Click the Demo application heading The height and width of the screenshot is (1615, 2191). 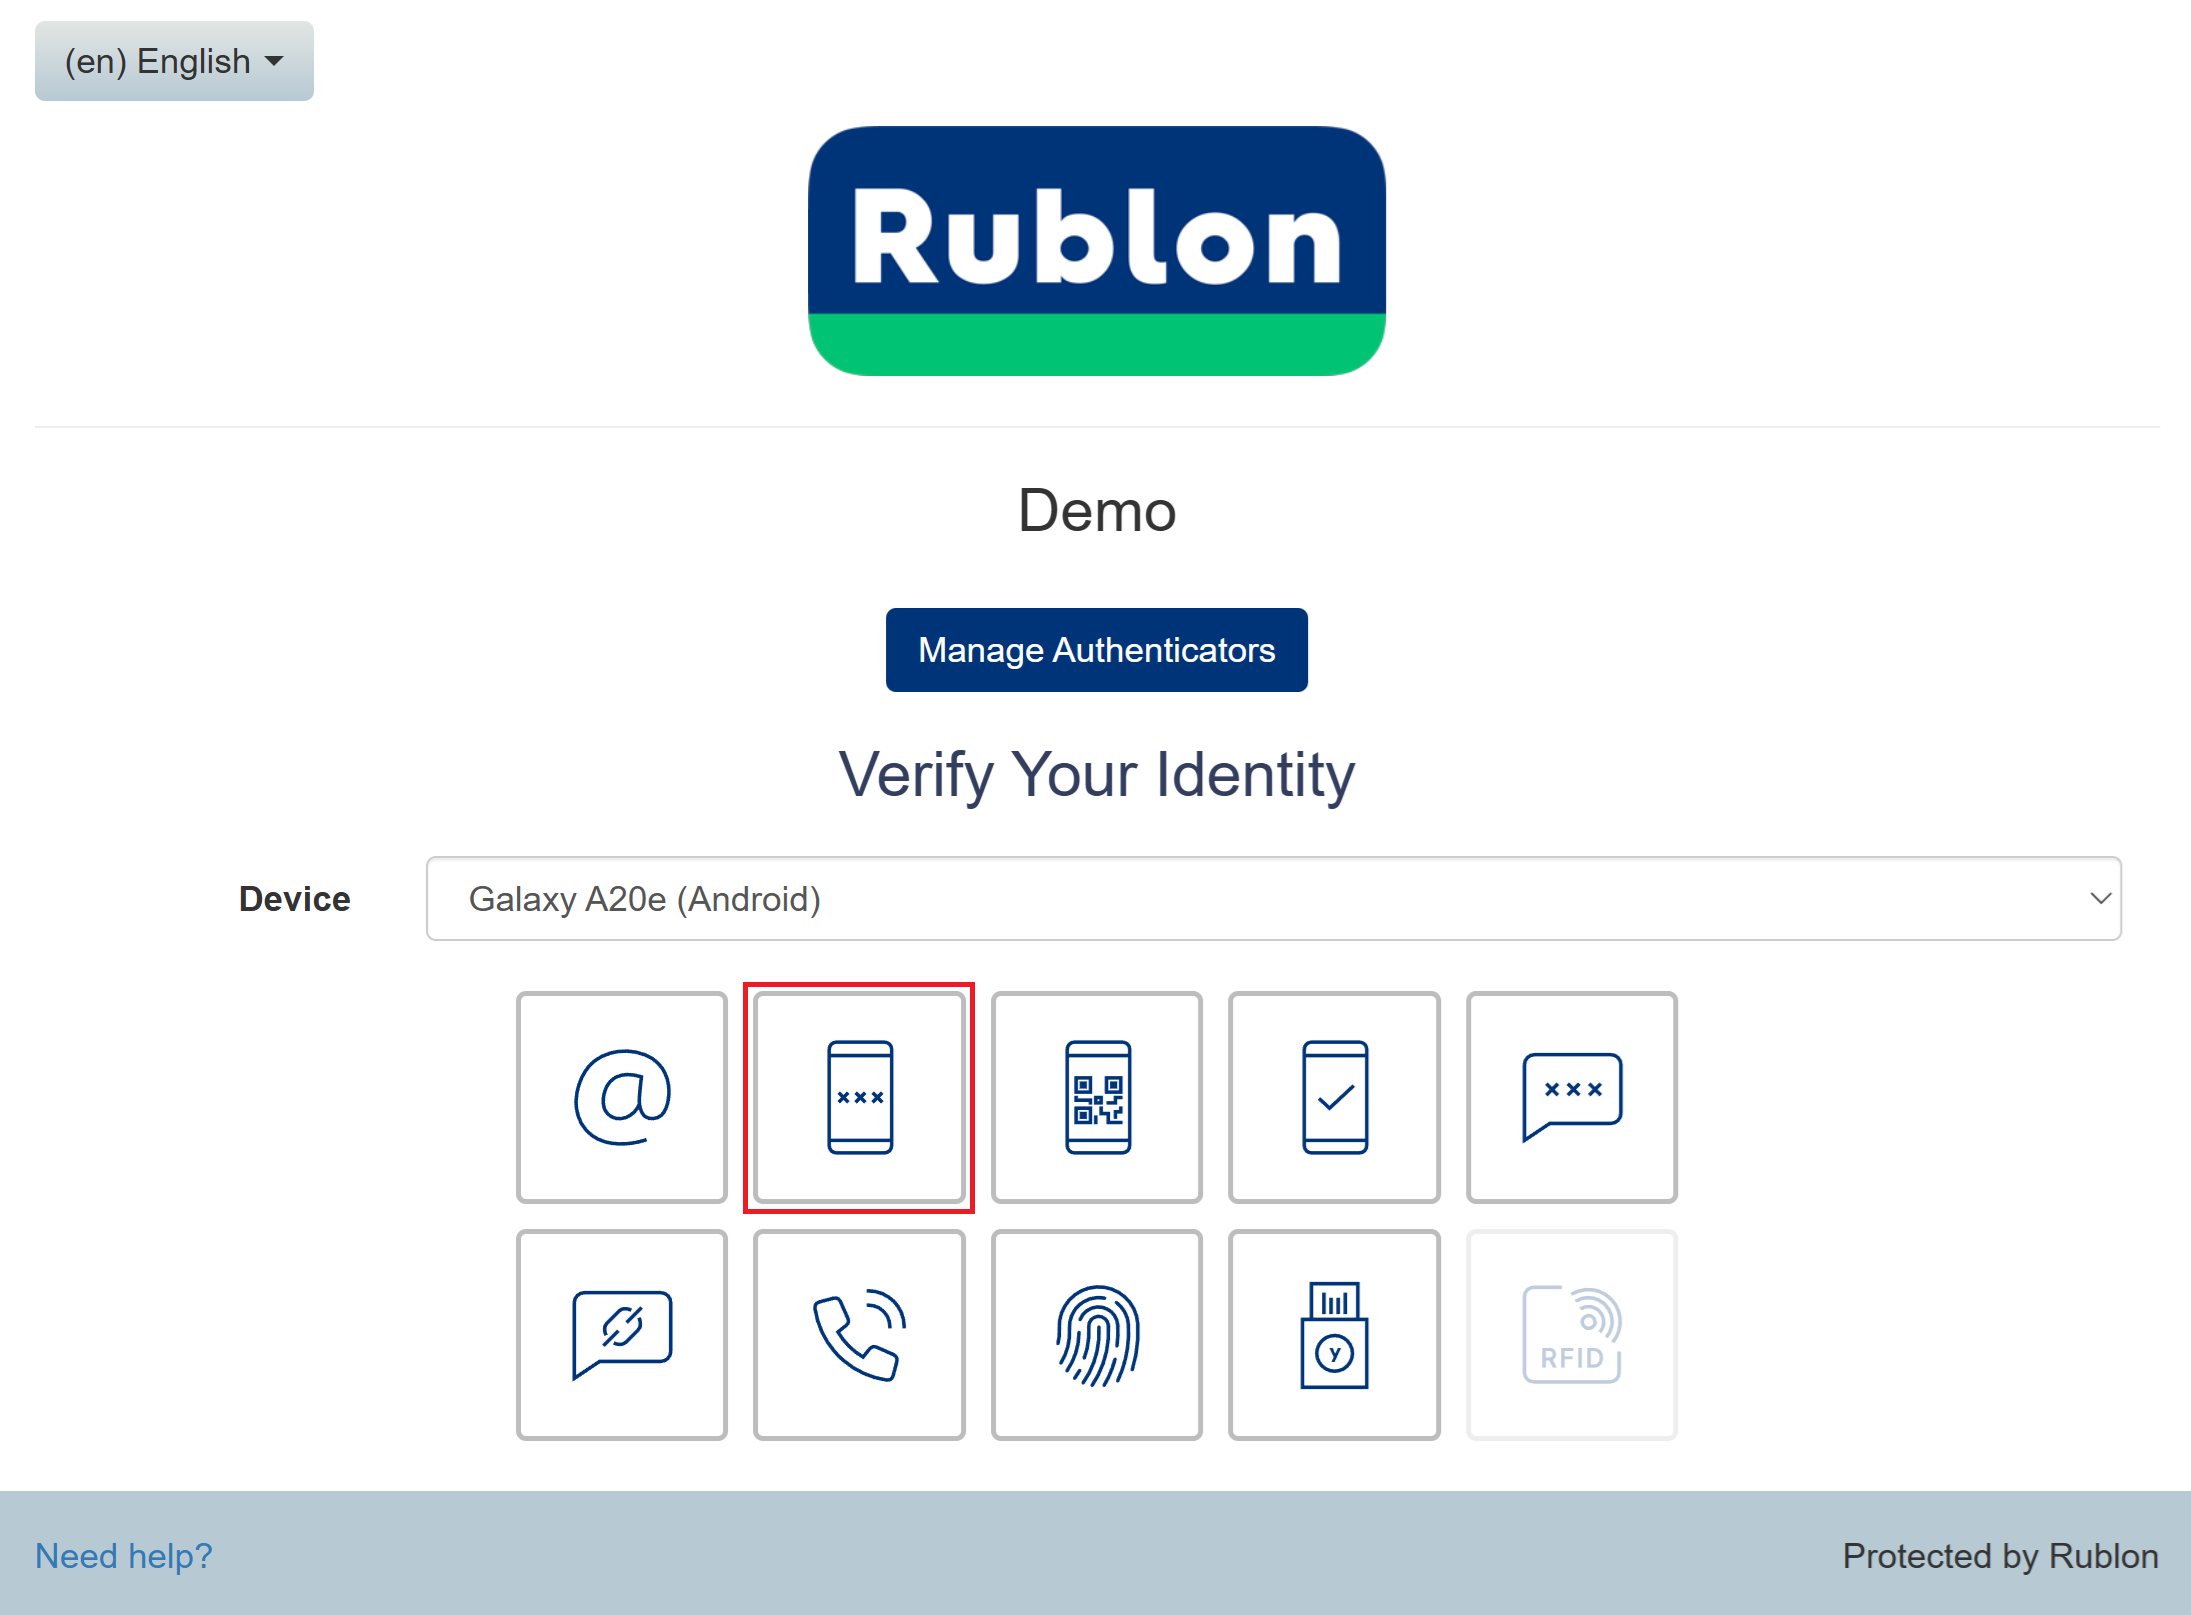pyautogui.click(x=1096, y=511)
